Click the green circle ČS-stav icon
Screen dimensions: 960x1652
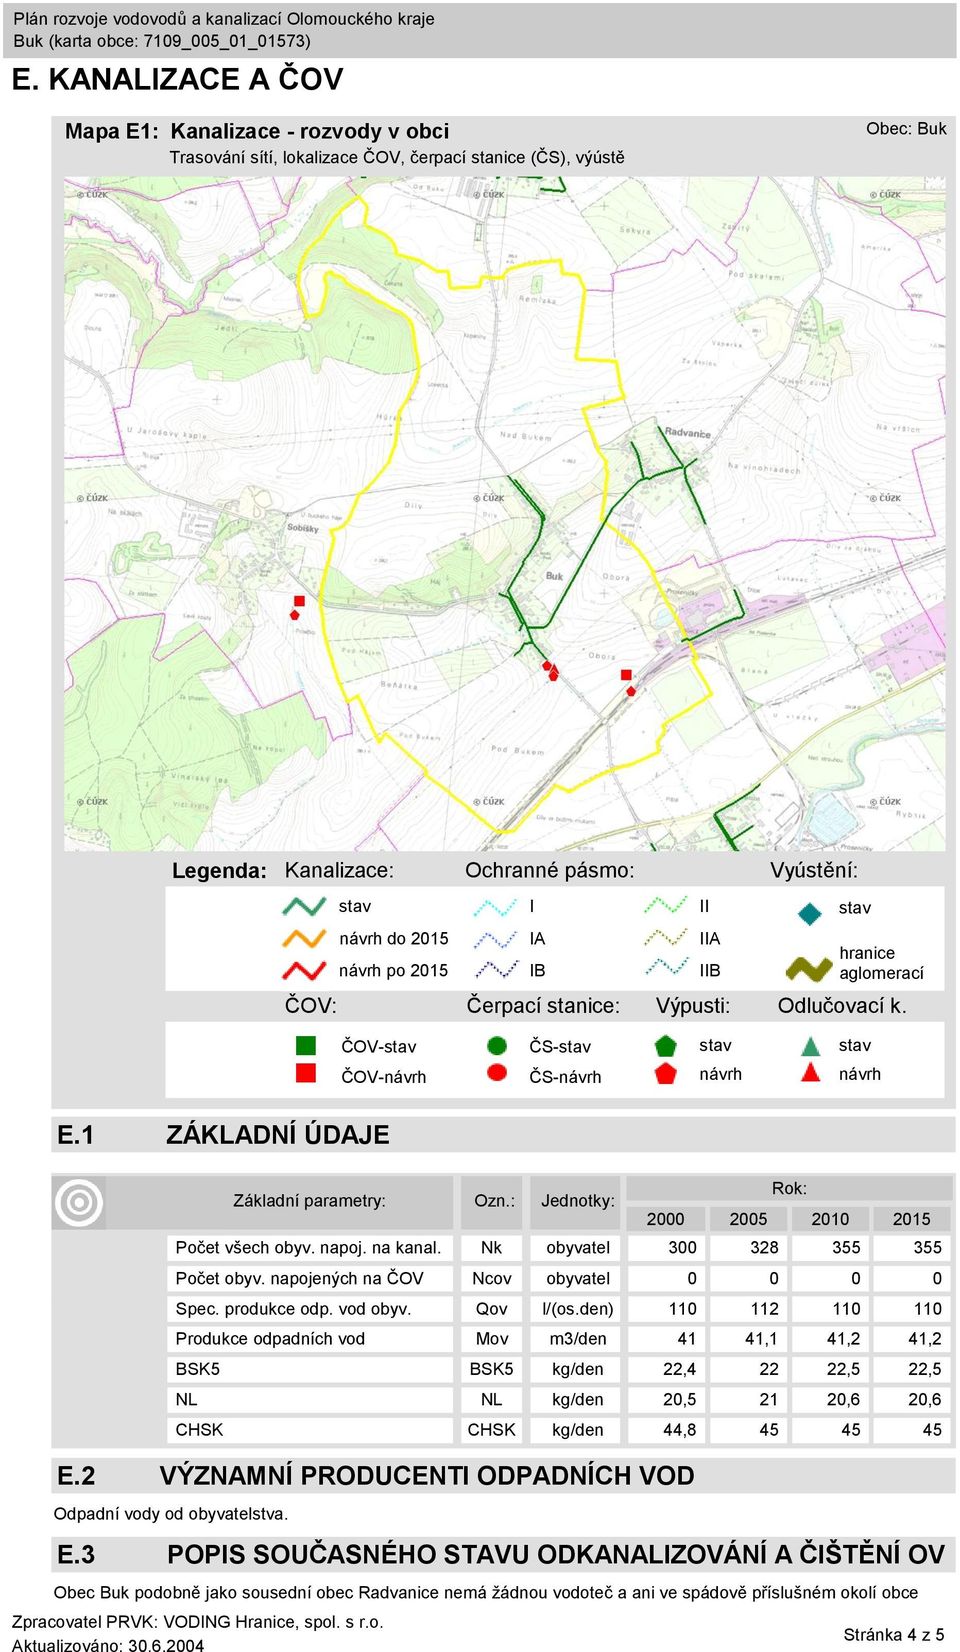pyautogui.click(x=496, y=1045)
